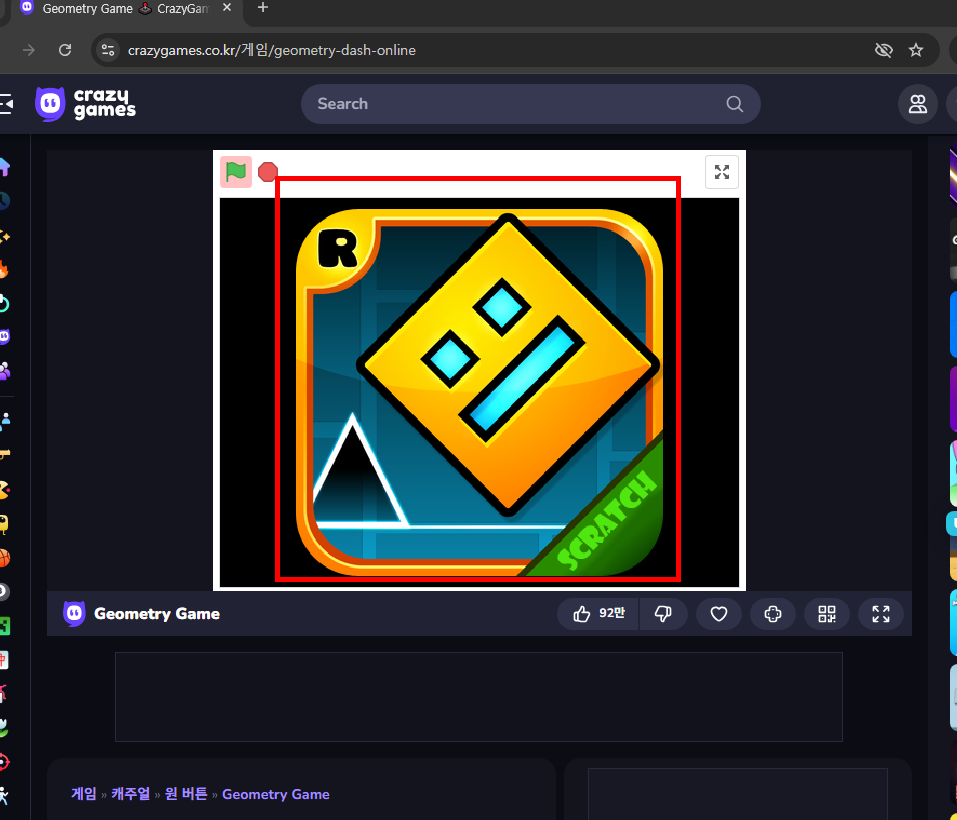Go to the CrazyGames homepage via the logo
The image size is (957, 820).
[85, 104]
